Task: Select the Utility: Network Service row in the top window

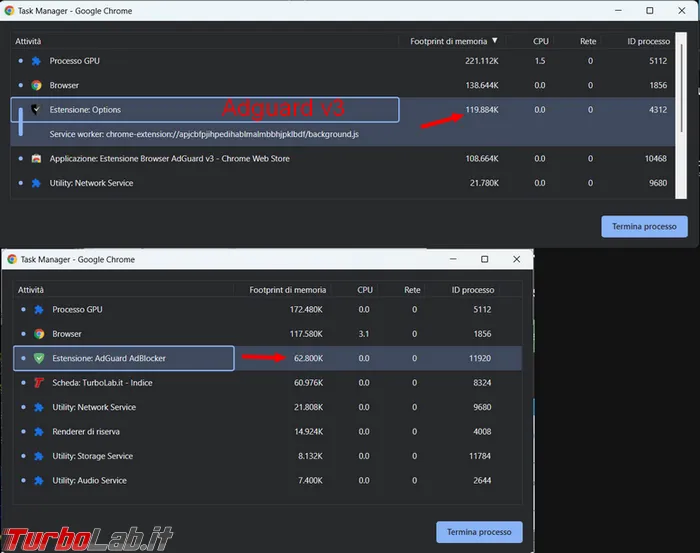Action: click(x=342, y=183)
